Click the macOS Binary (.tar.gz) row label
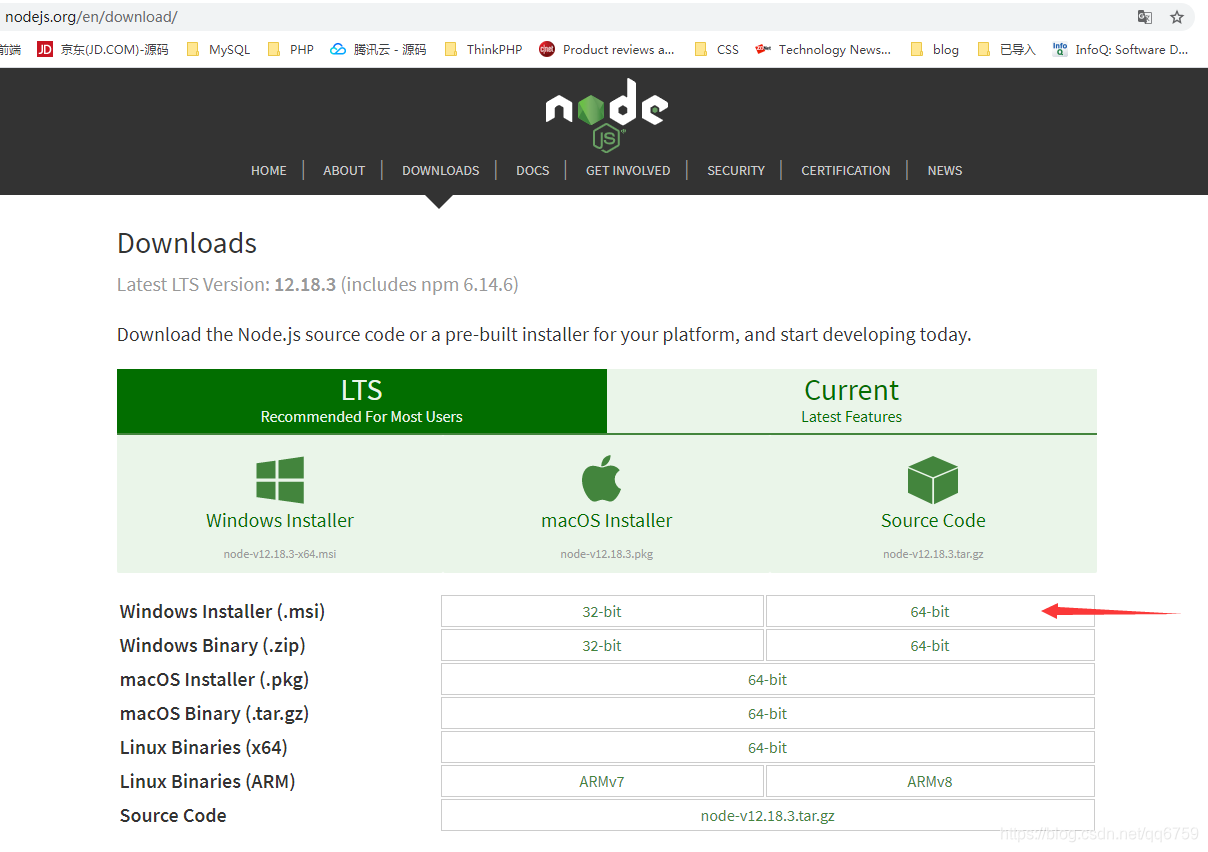1208x852 pixels. coord(214,714)
